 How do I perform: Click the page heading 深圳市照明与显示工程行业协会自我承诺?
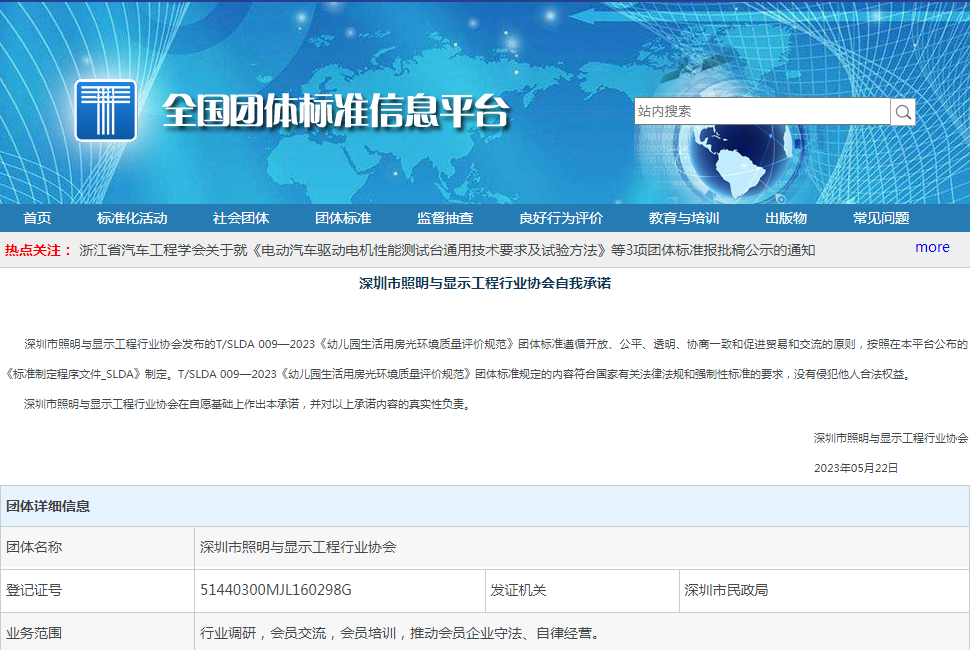(x=485, y=283)
